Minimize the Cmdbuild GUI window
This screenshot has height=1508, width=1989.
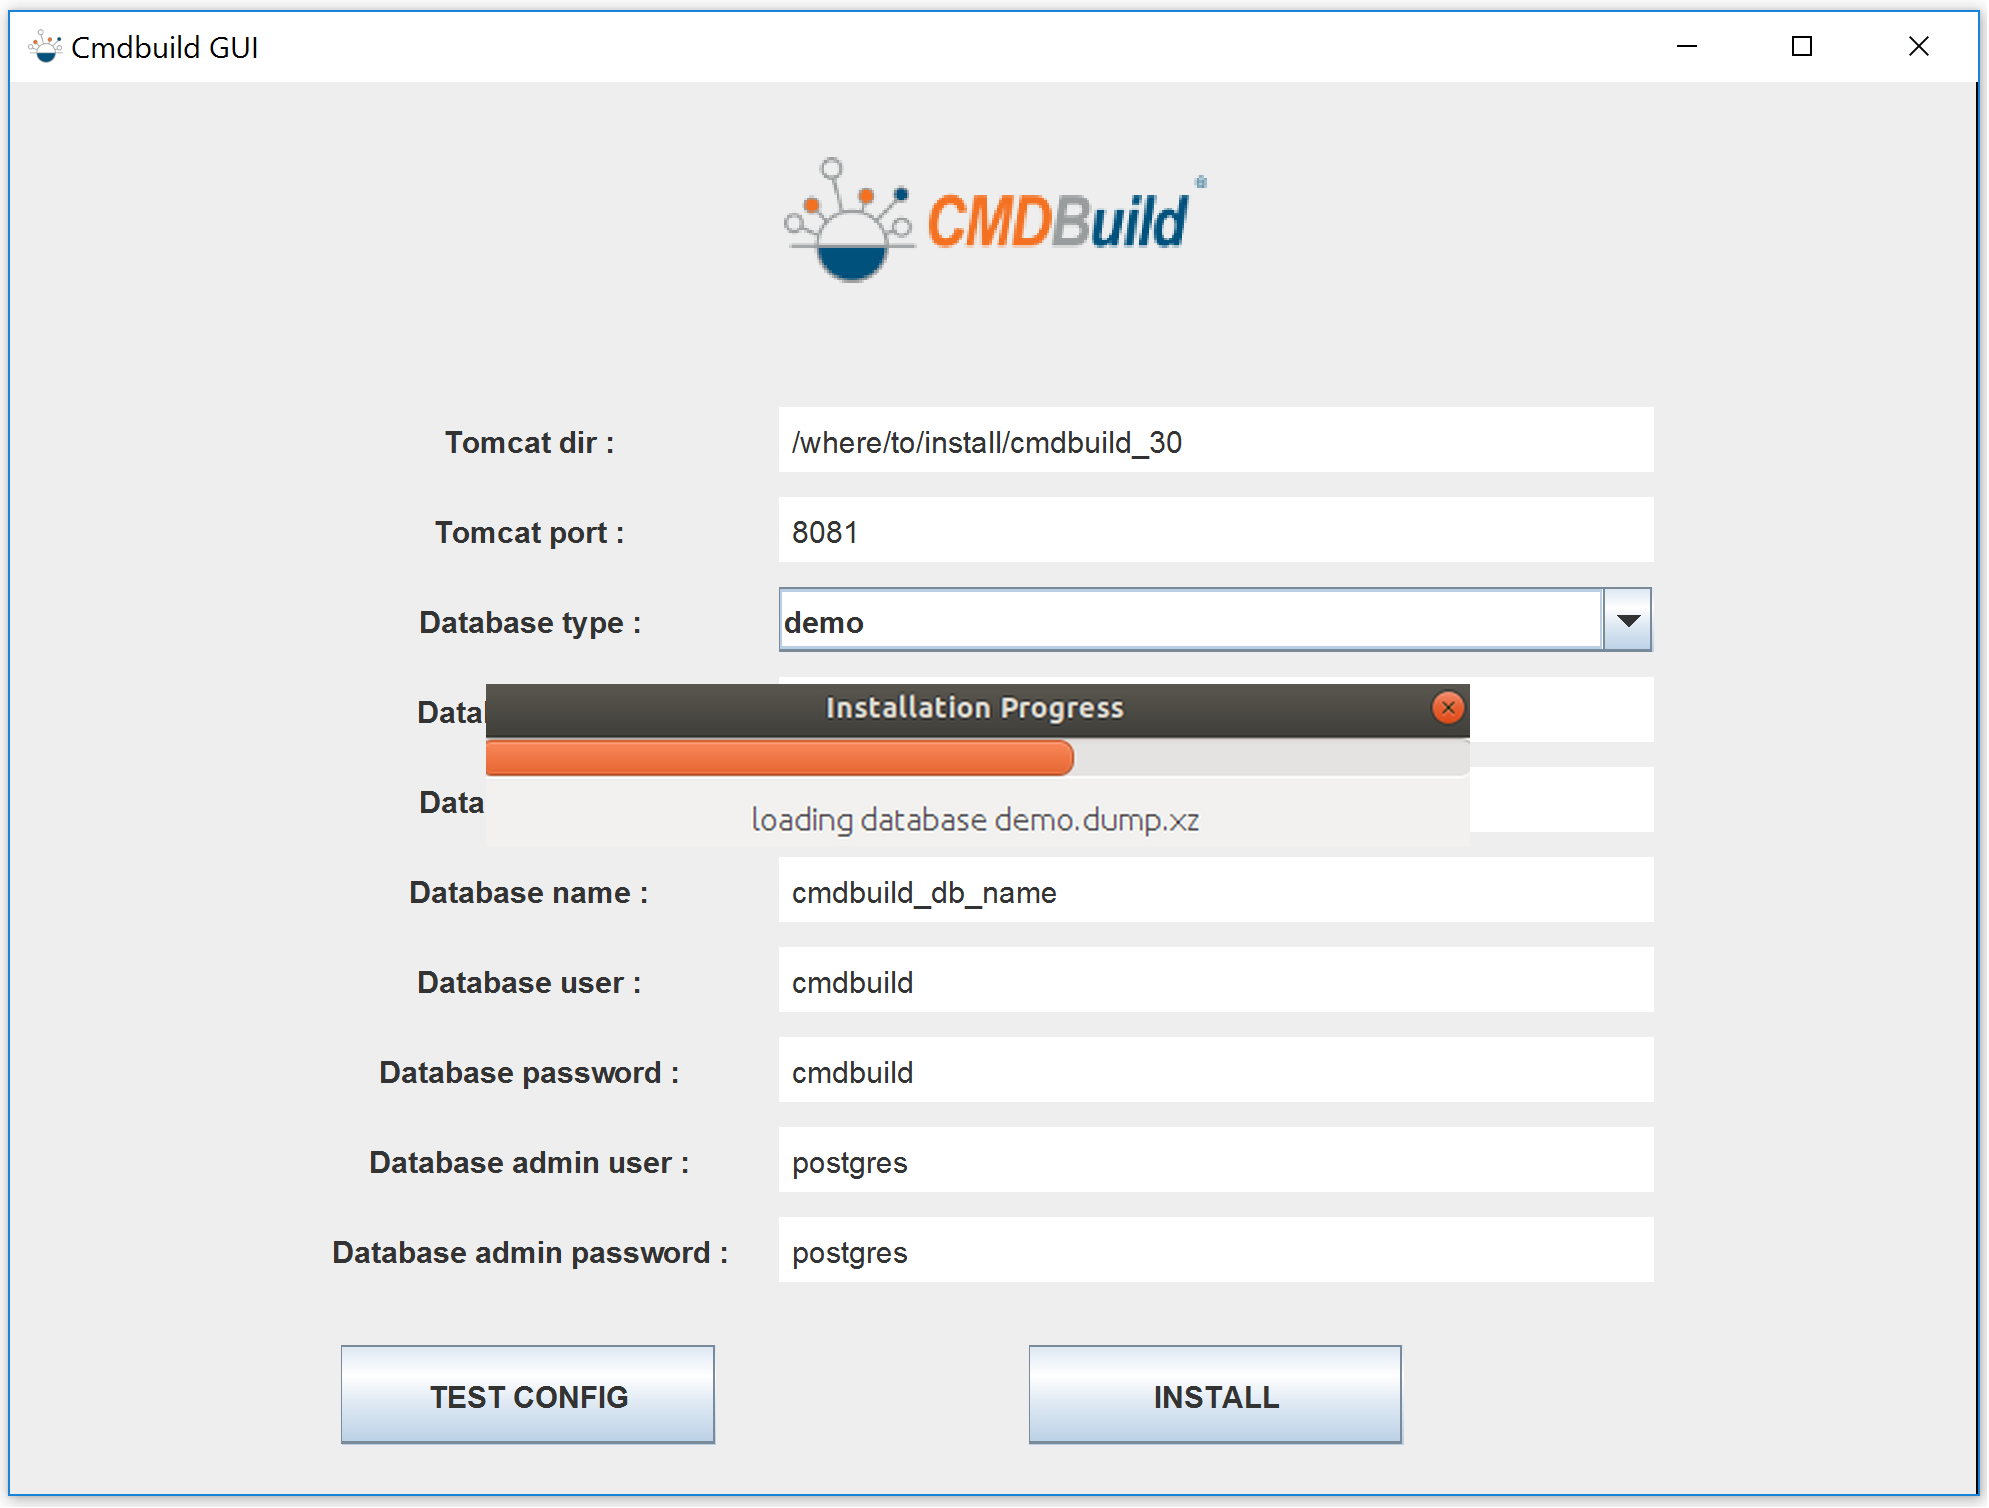pyautogui.click(x=1687, y=46)
